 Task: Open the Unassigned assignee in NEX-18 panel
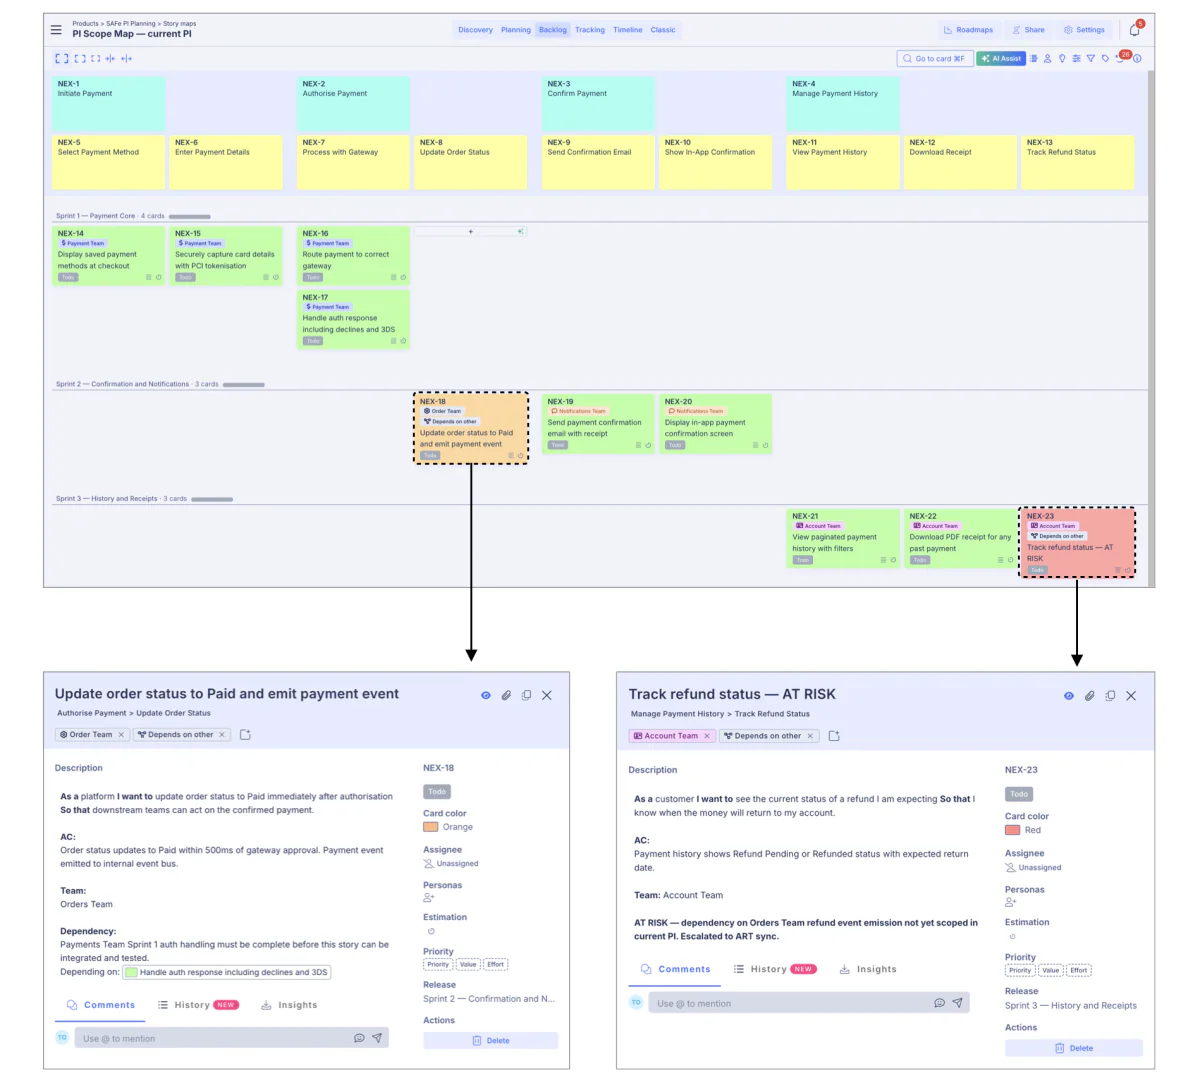tap(451, 863)
